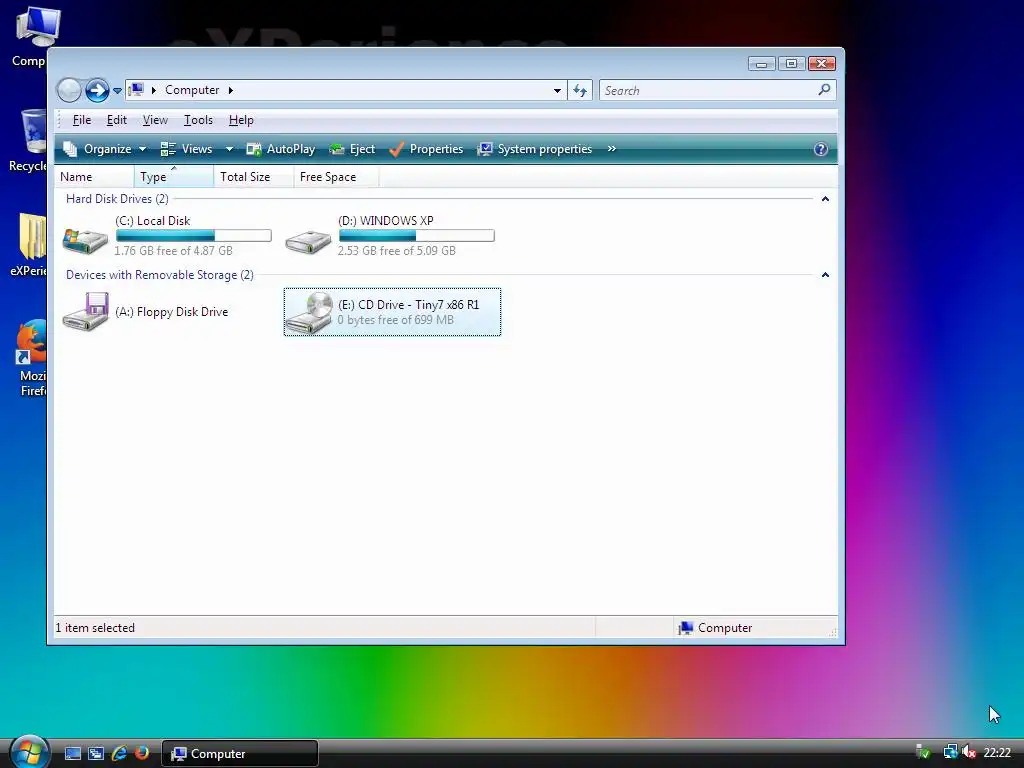Refresh the Computer folder view
Viewport: 1024px width, 768px height.
click(x=580, y=91)
